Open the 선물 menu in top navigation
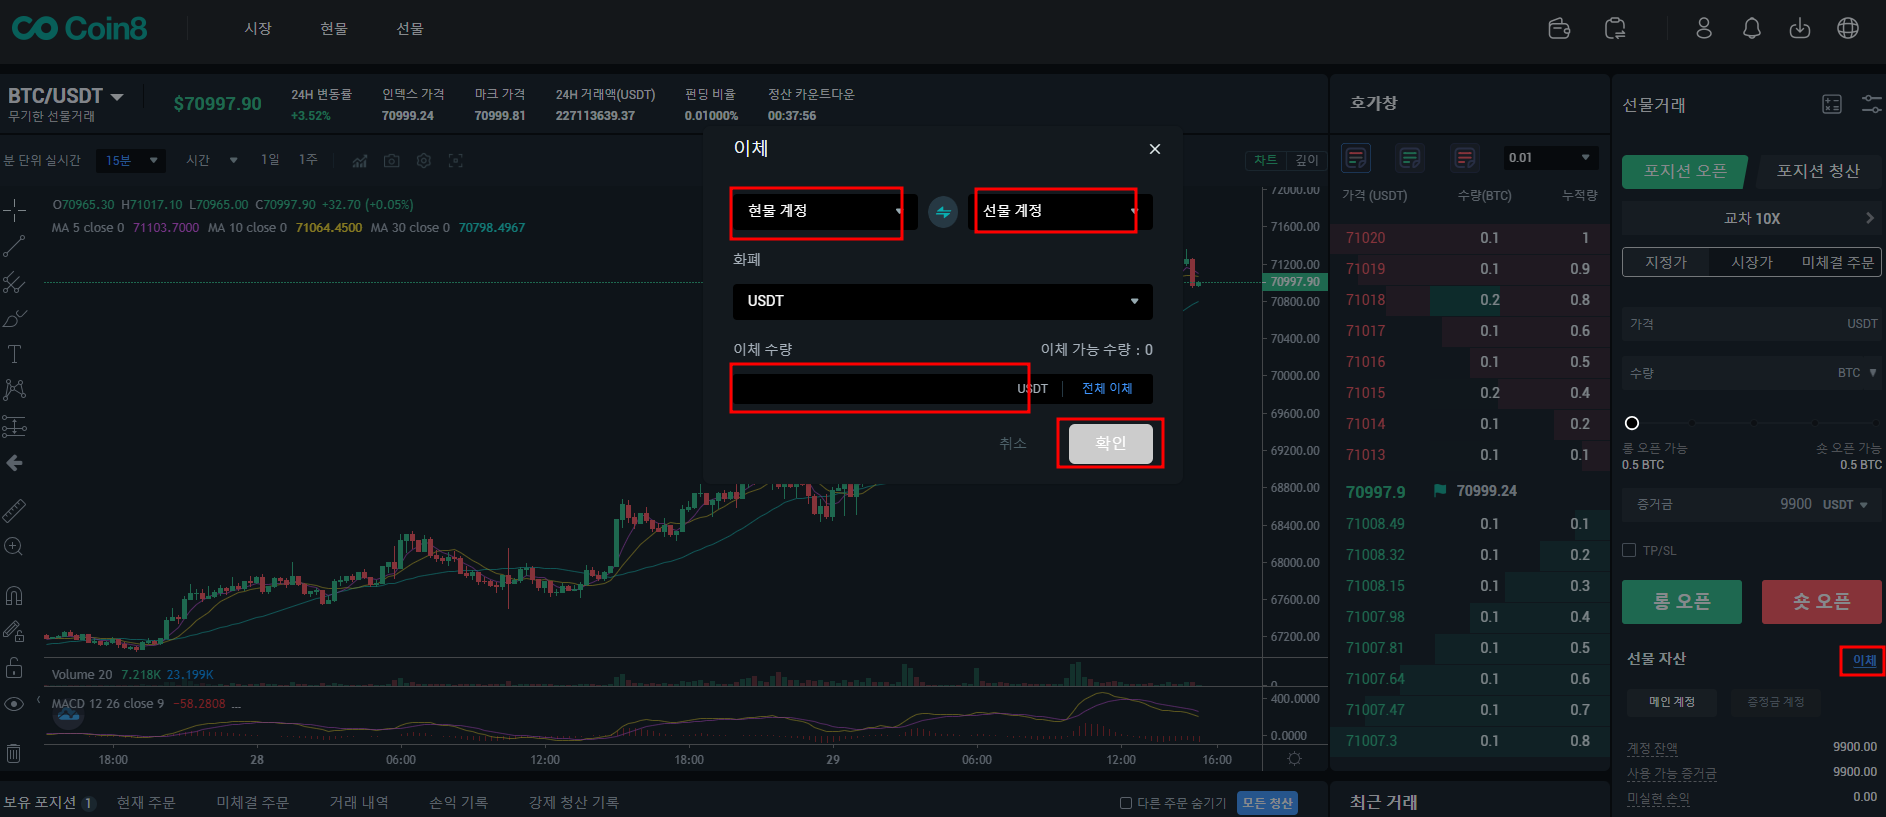 410,29
